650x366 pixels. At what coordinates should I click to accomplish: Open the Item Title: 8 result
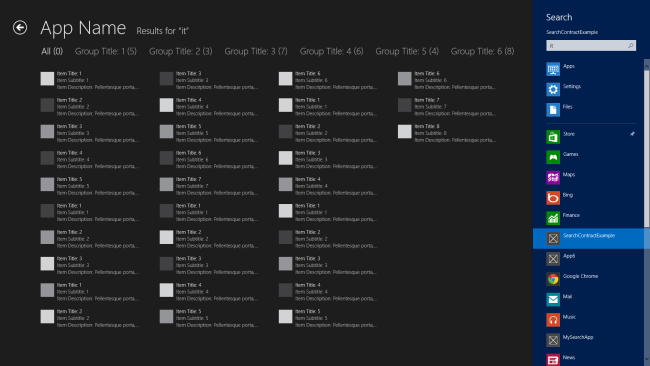coord(446,133)
